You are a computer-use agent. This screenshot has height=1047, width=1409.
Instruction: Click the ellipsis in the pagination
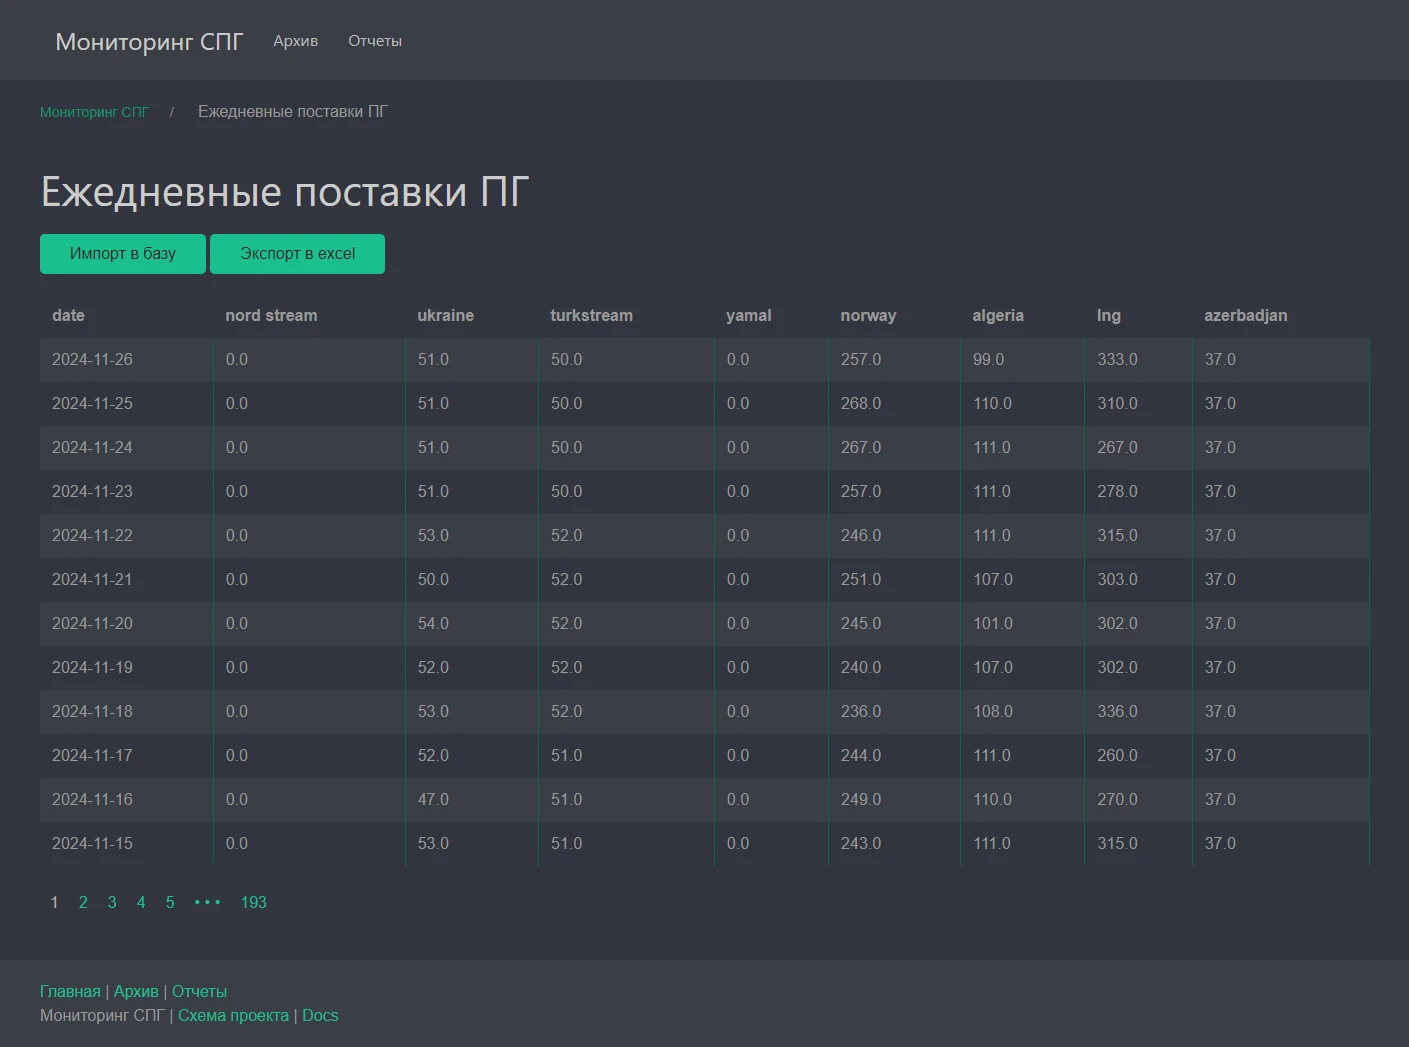coord(207,902)
